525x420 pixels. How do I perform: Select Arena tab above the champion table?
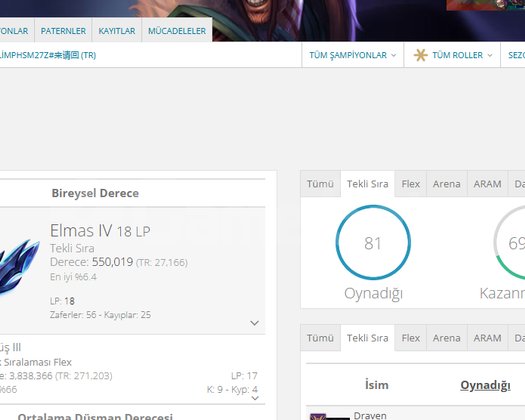pos(447,338)
